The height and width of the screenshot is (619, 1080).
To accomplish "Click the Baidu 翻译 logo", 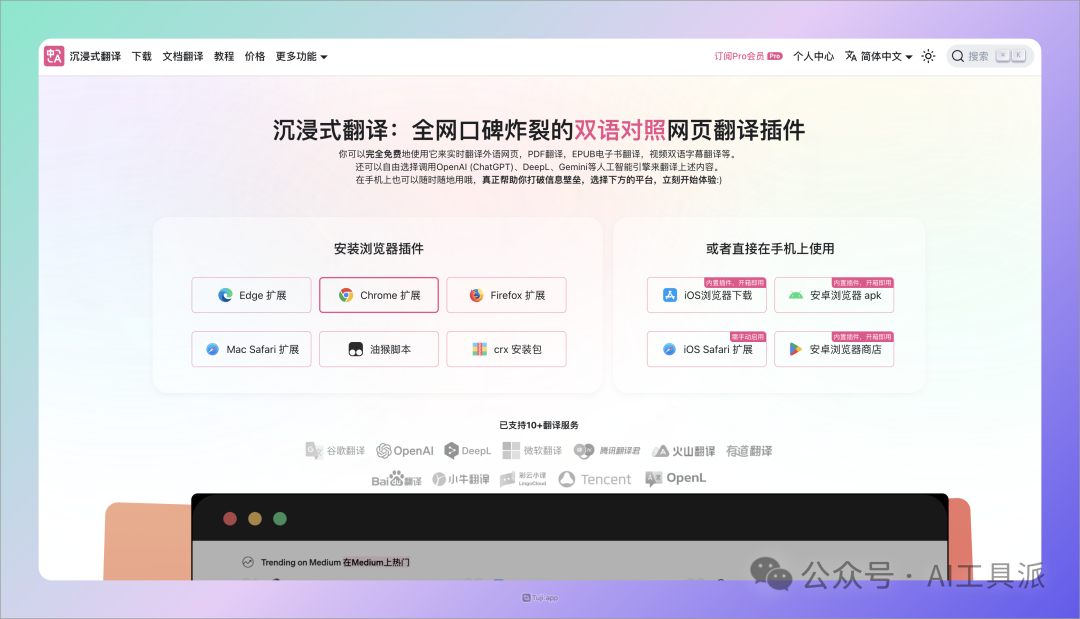I will (396, 479).
